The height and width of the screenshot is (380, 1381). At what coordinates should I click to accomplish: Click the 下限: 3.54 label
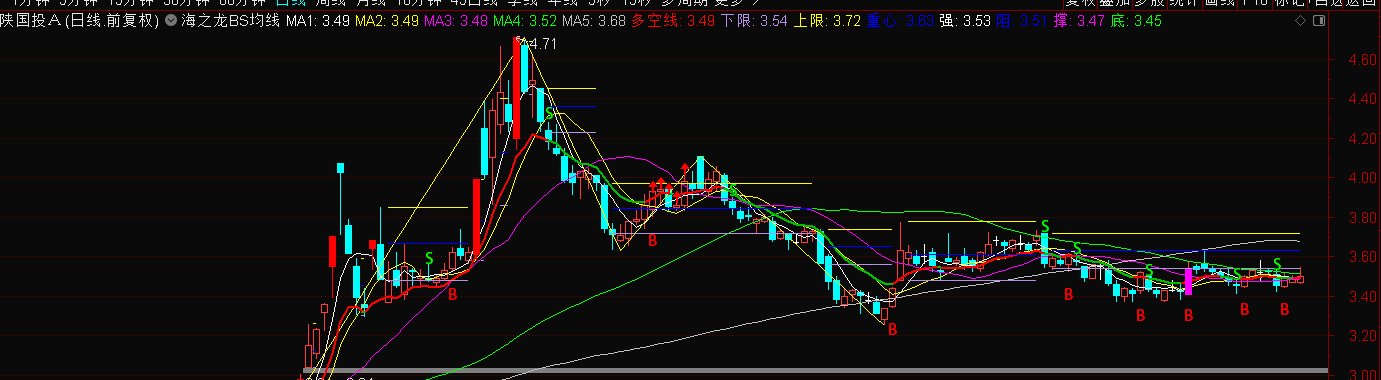(754, 20)
